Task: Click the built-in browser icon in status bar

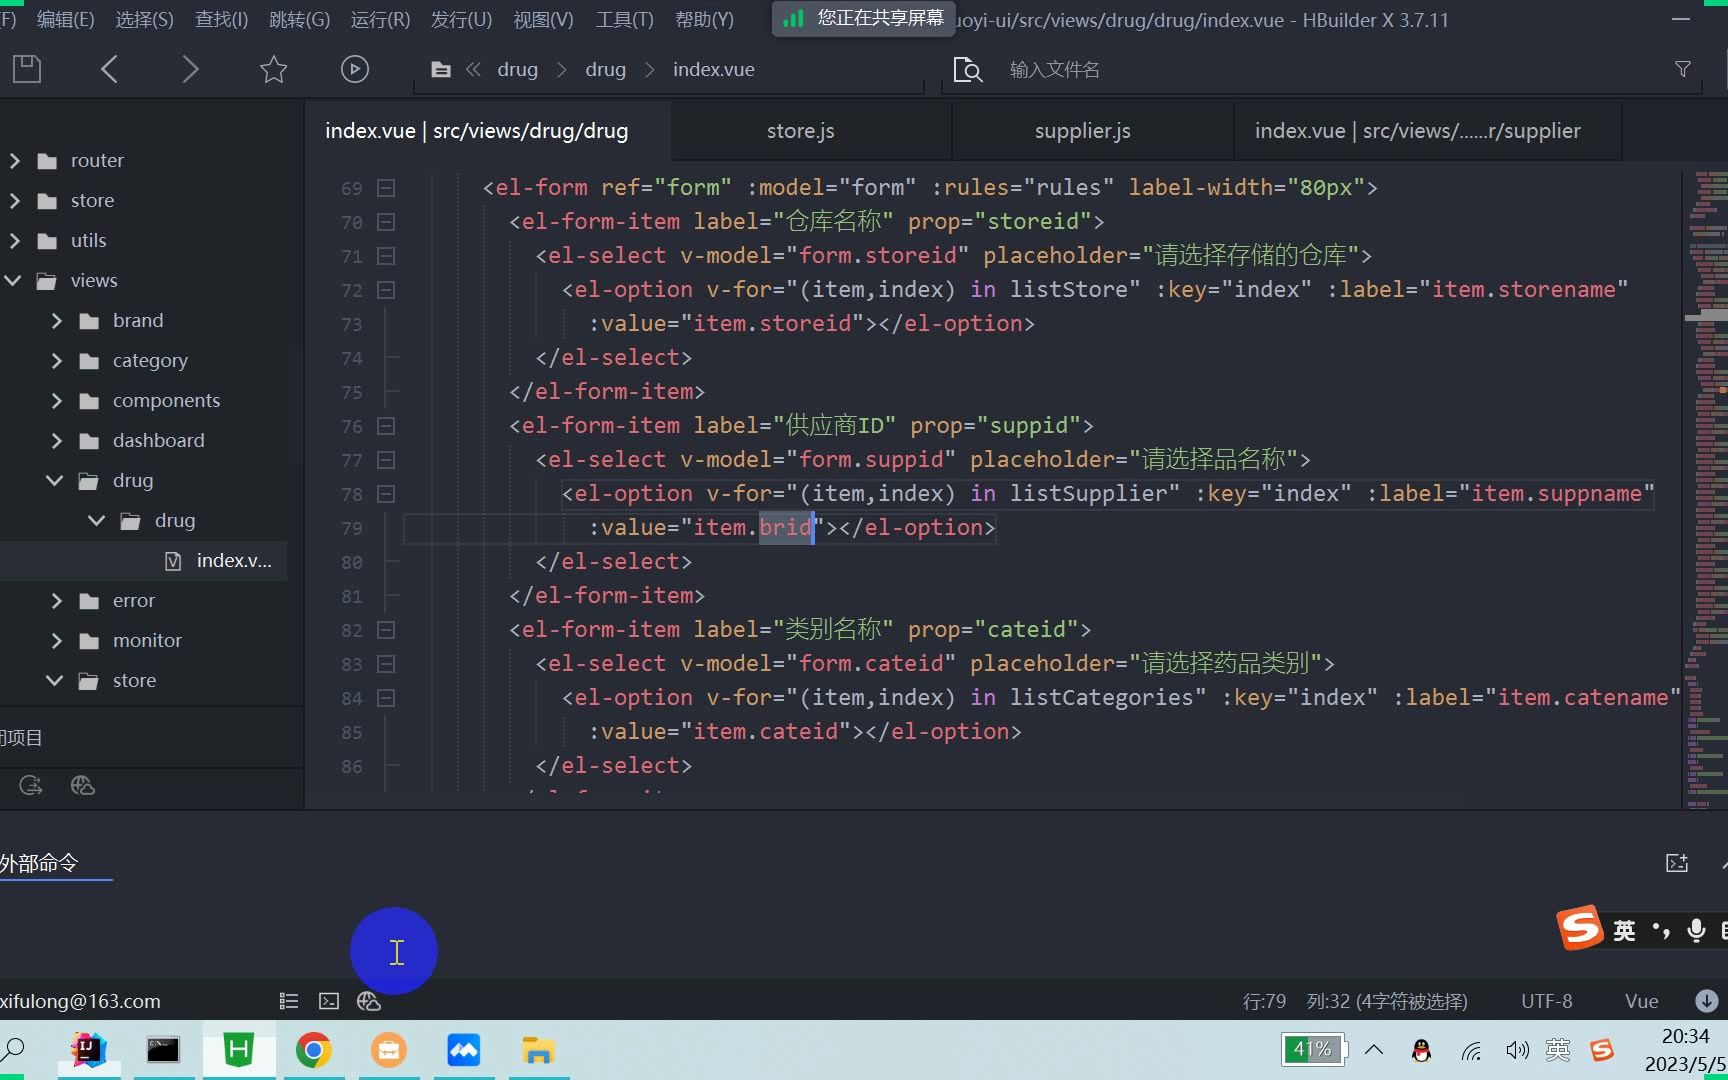Action: tap(369, 1001)
